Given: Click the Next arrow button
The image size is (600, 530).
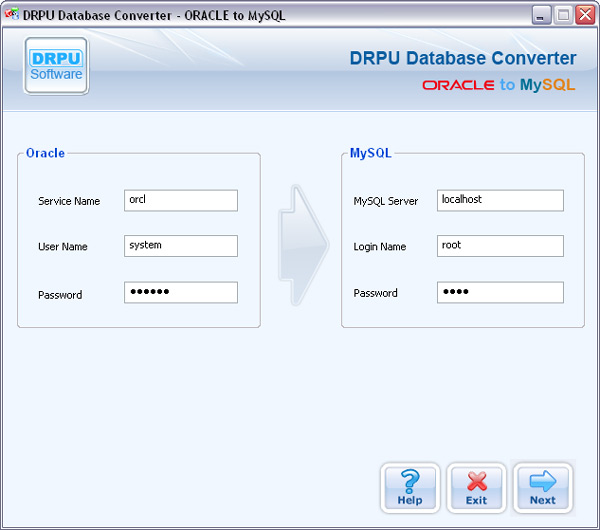Looking at the screenshot, I should click(x=543, y=488).
